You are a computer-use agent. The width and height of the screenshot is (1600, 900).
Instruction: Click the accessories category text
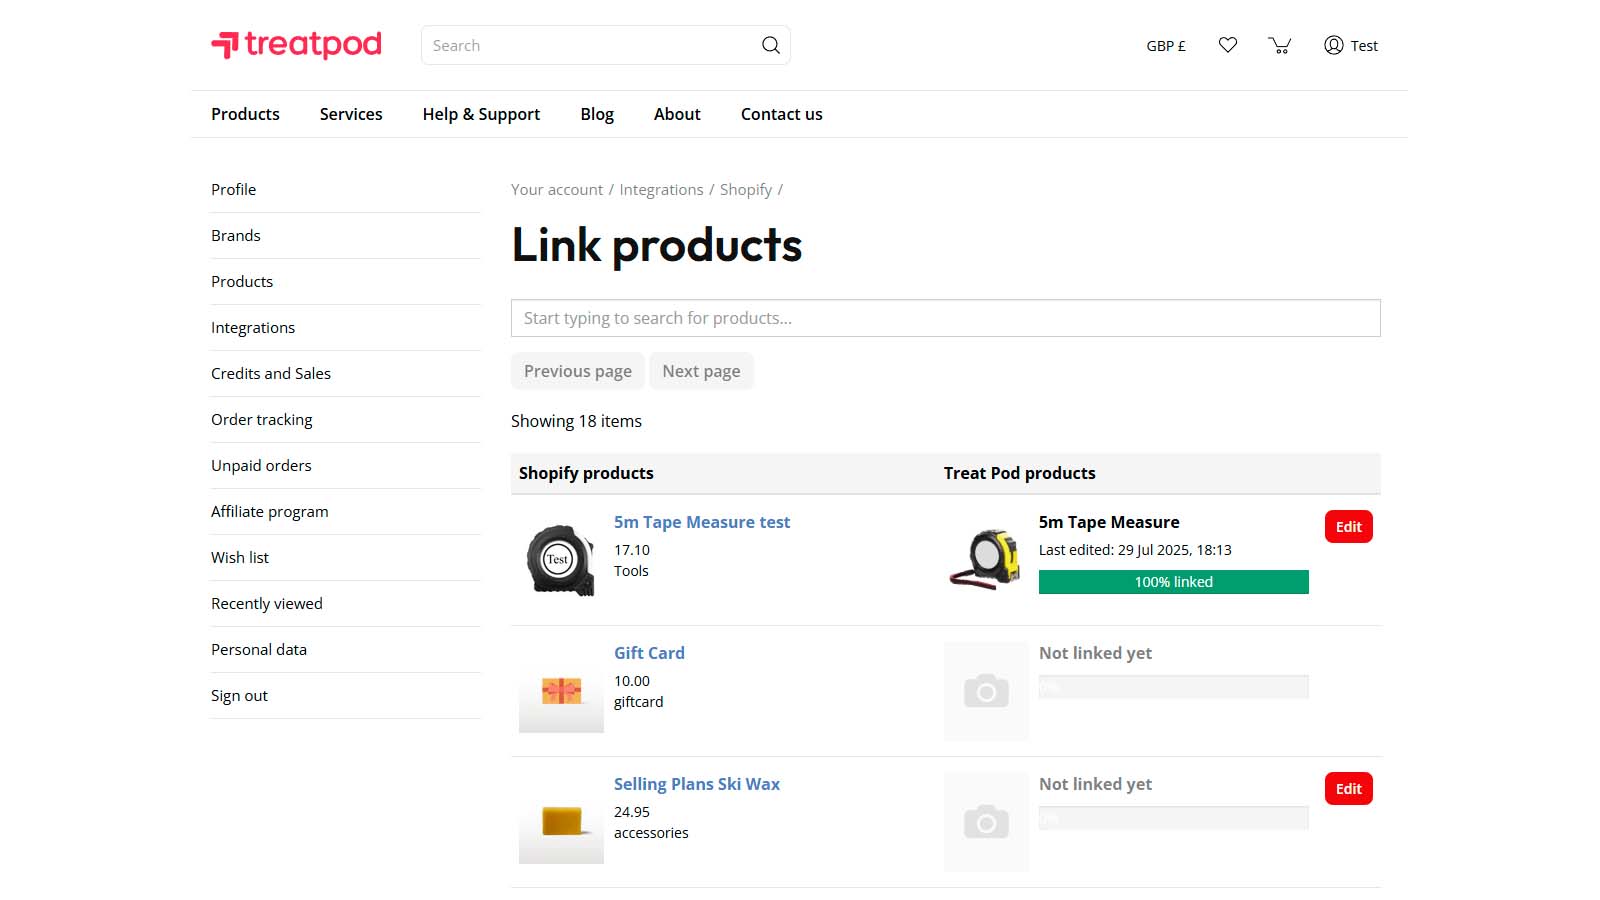651,833
